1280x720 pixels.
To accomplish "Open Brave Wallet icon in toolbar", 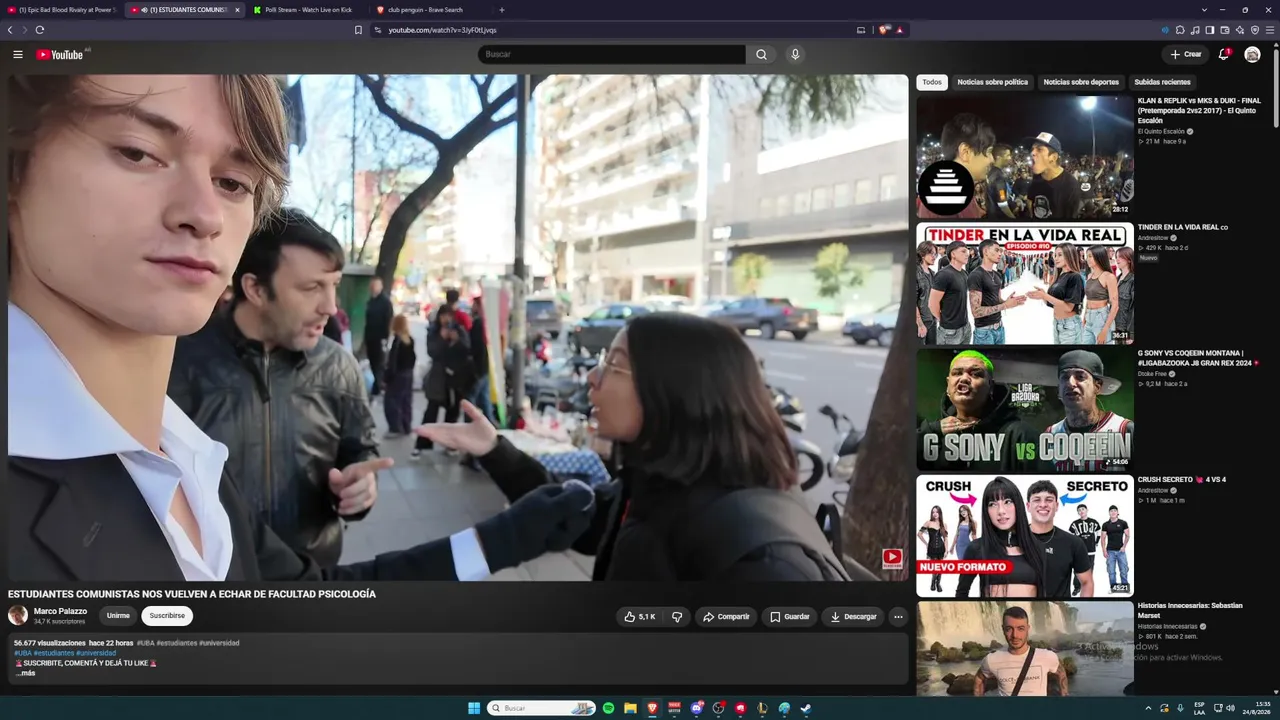I will click(1225, 30).
